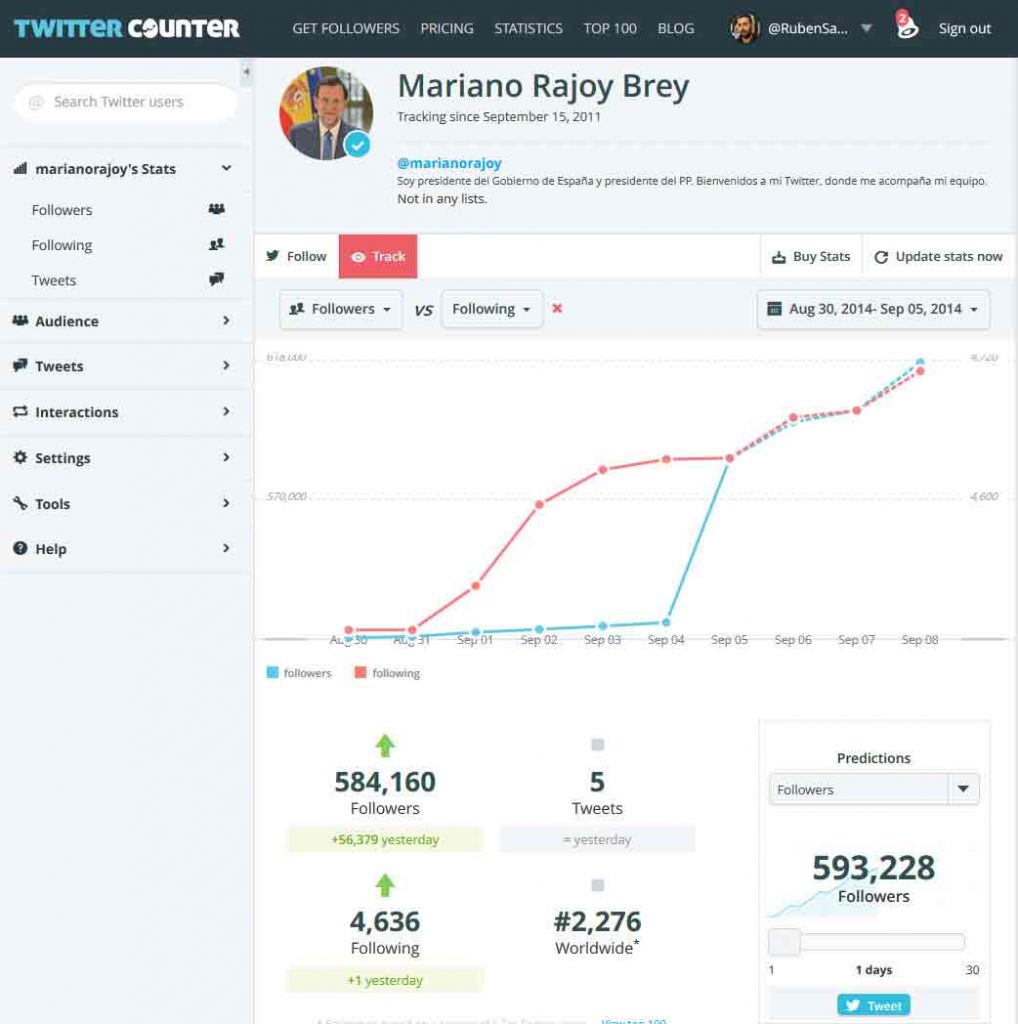Expand the Interactions section
The width and height of the screenshot is (1018, 1024).
point(226,411)
